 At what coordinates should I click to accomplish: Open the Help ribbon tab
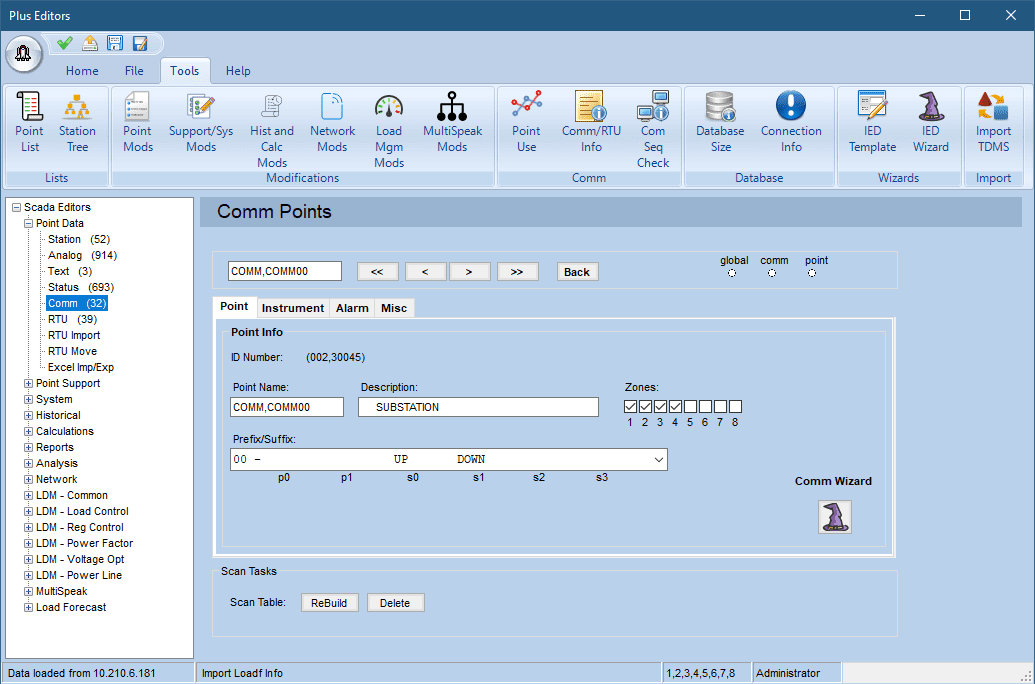pos(238,71)
